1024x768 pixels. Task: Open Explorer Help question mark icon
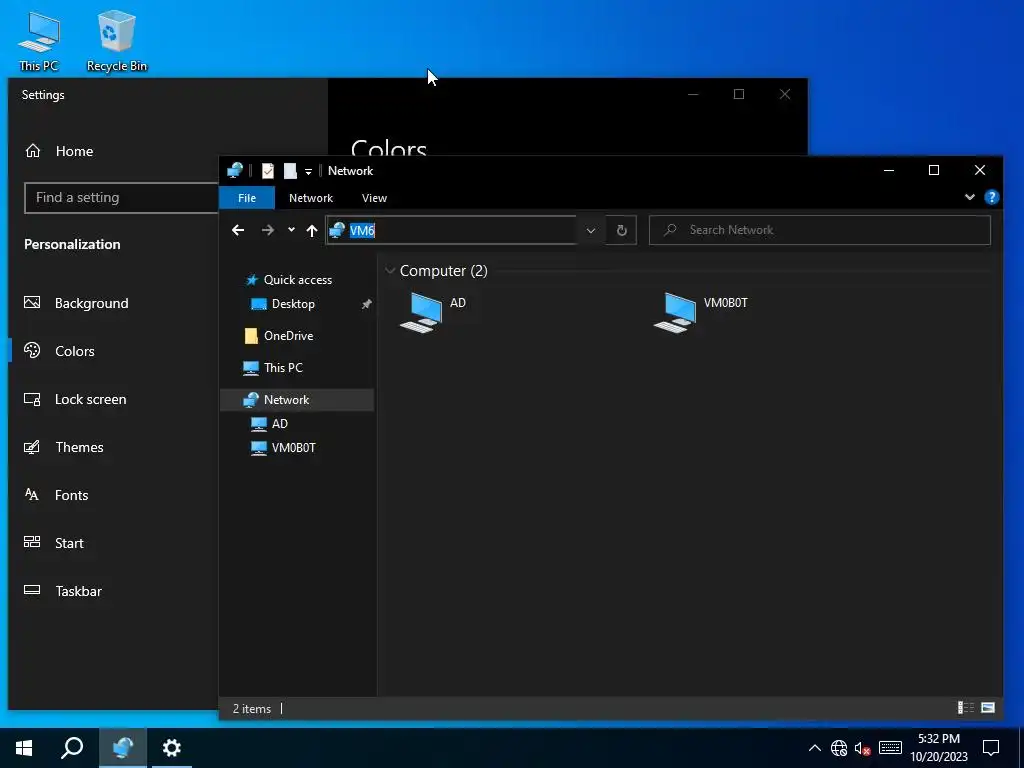(x=991, y=197)
